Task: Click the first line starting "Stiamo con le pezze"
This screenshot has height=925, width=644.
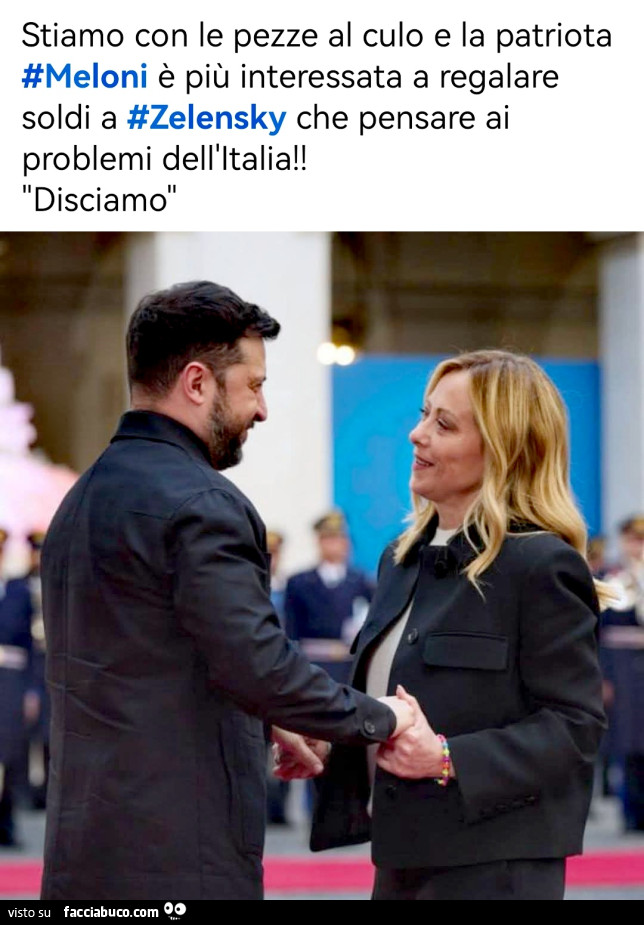Action: 317,36
